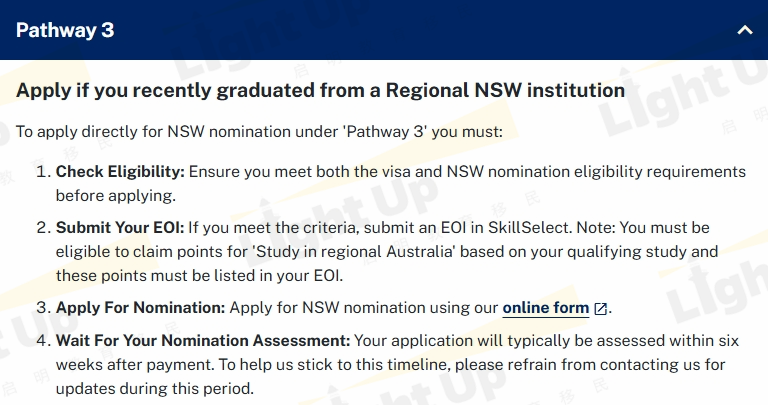Image resolution: width=768 pixels, height=405 pixels.
Task: Collapse the Pathway 3 chevron arrow
Action: [743, 30]
